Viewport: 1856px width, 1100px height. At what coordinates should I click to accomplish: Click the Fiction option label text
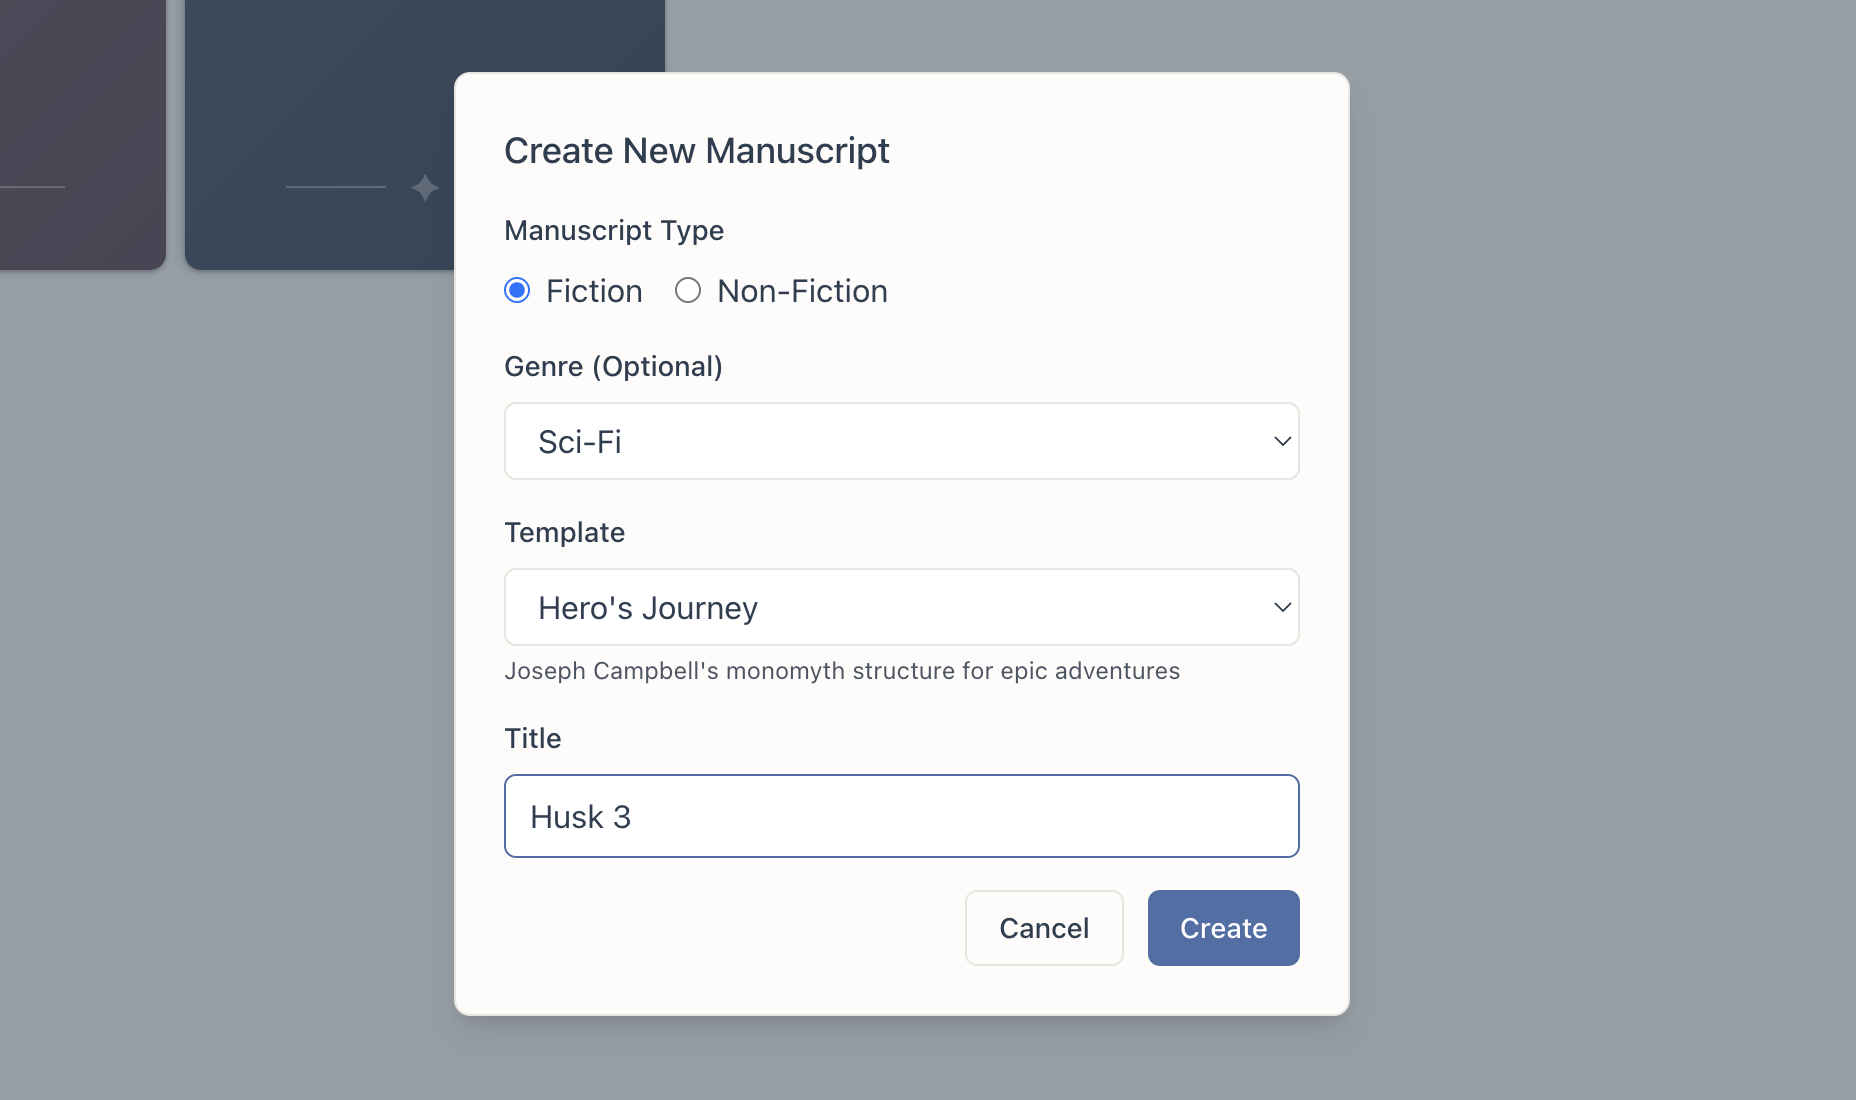click(x=593, y=290)
